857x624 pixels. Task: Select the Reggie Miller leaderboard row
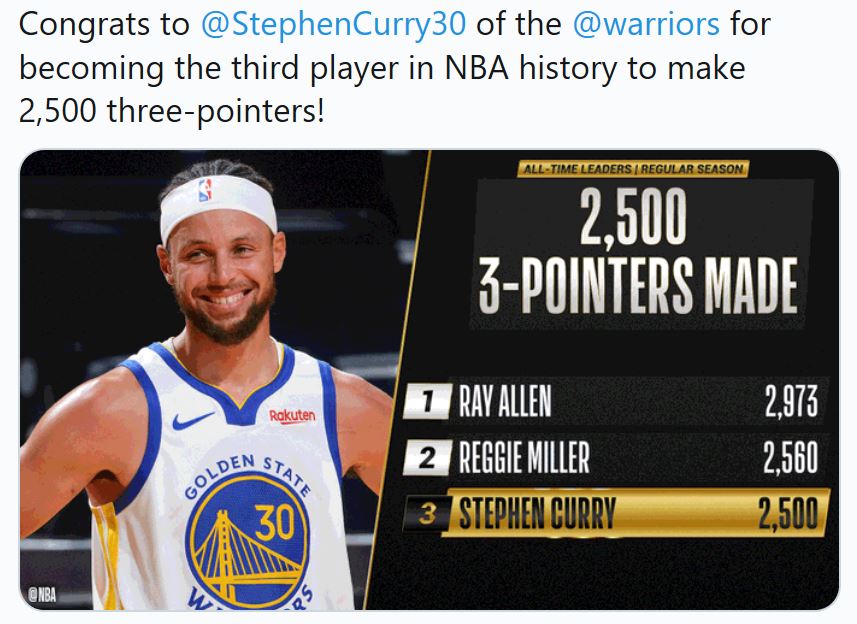(615, 457)
